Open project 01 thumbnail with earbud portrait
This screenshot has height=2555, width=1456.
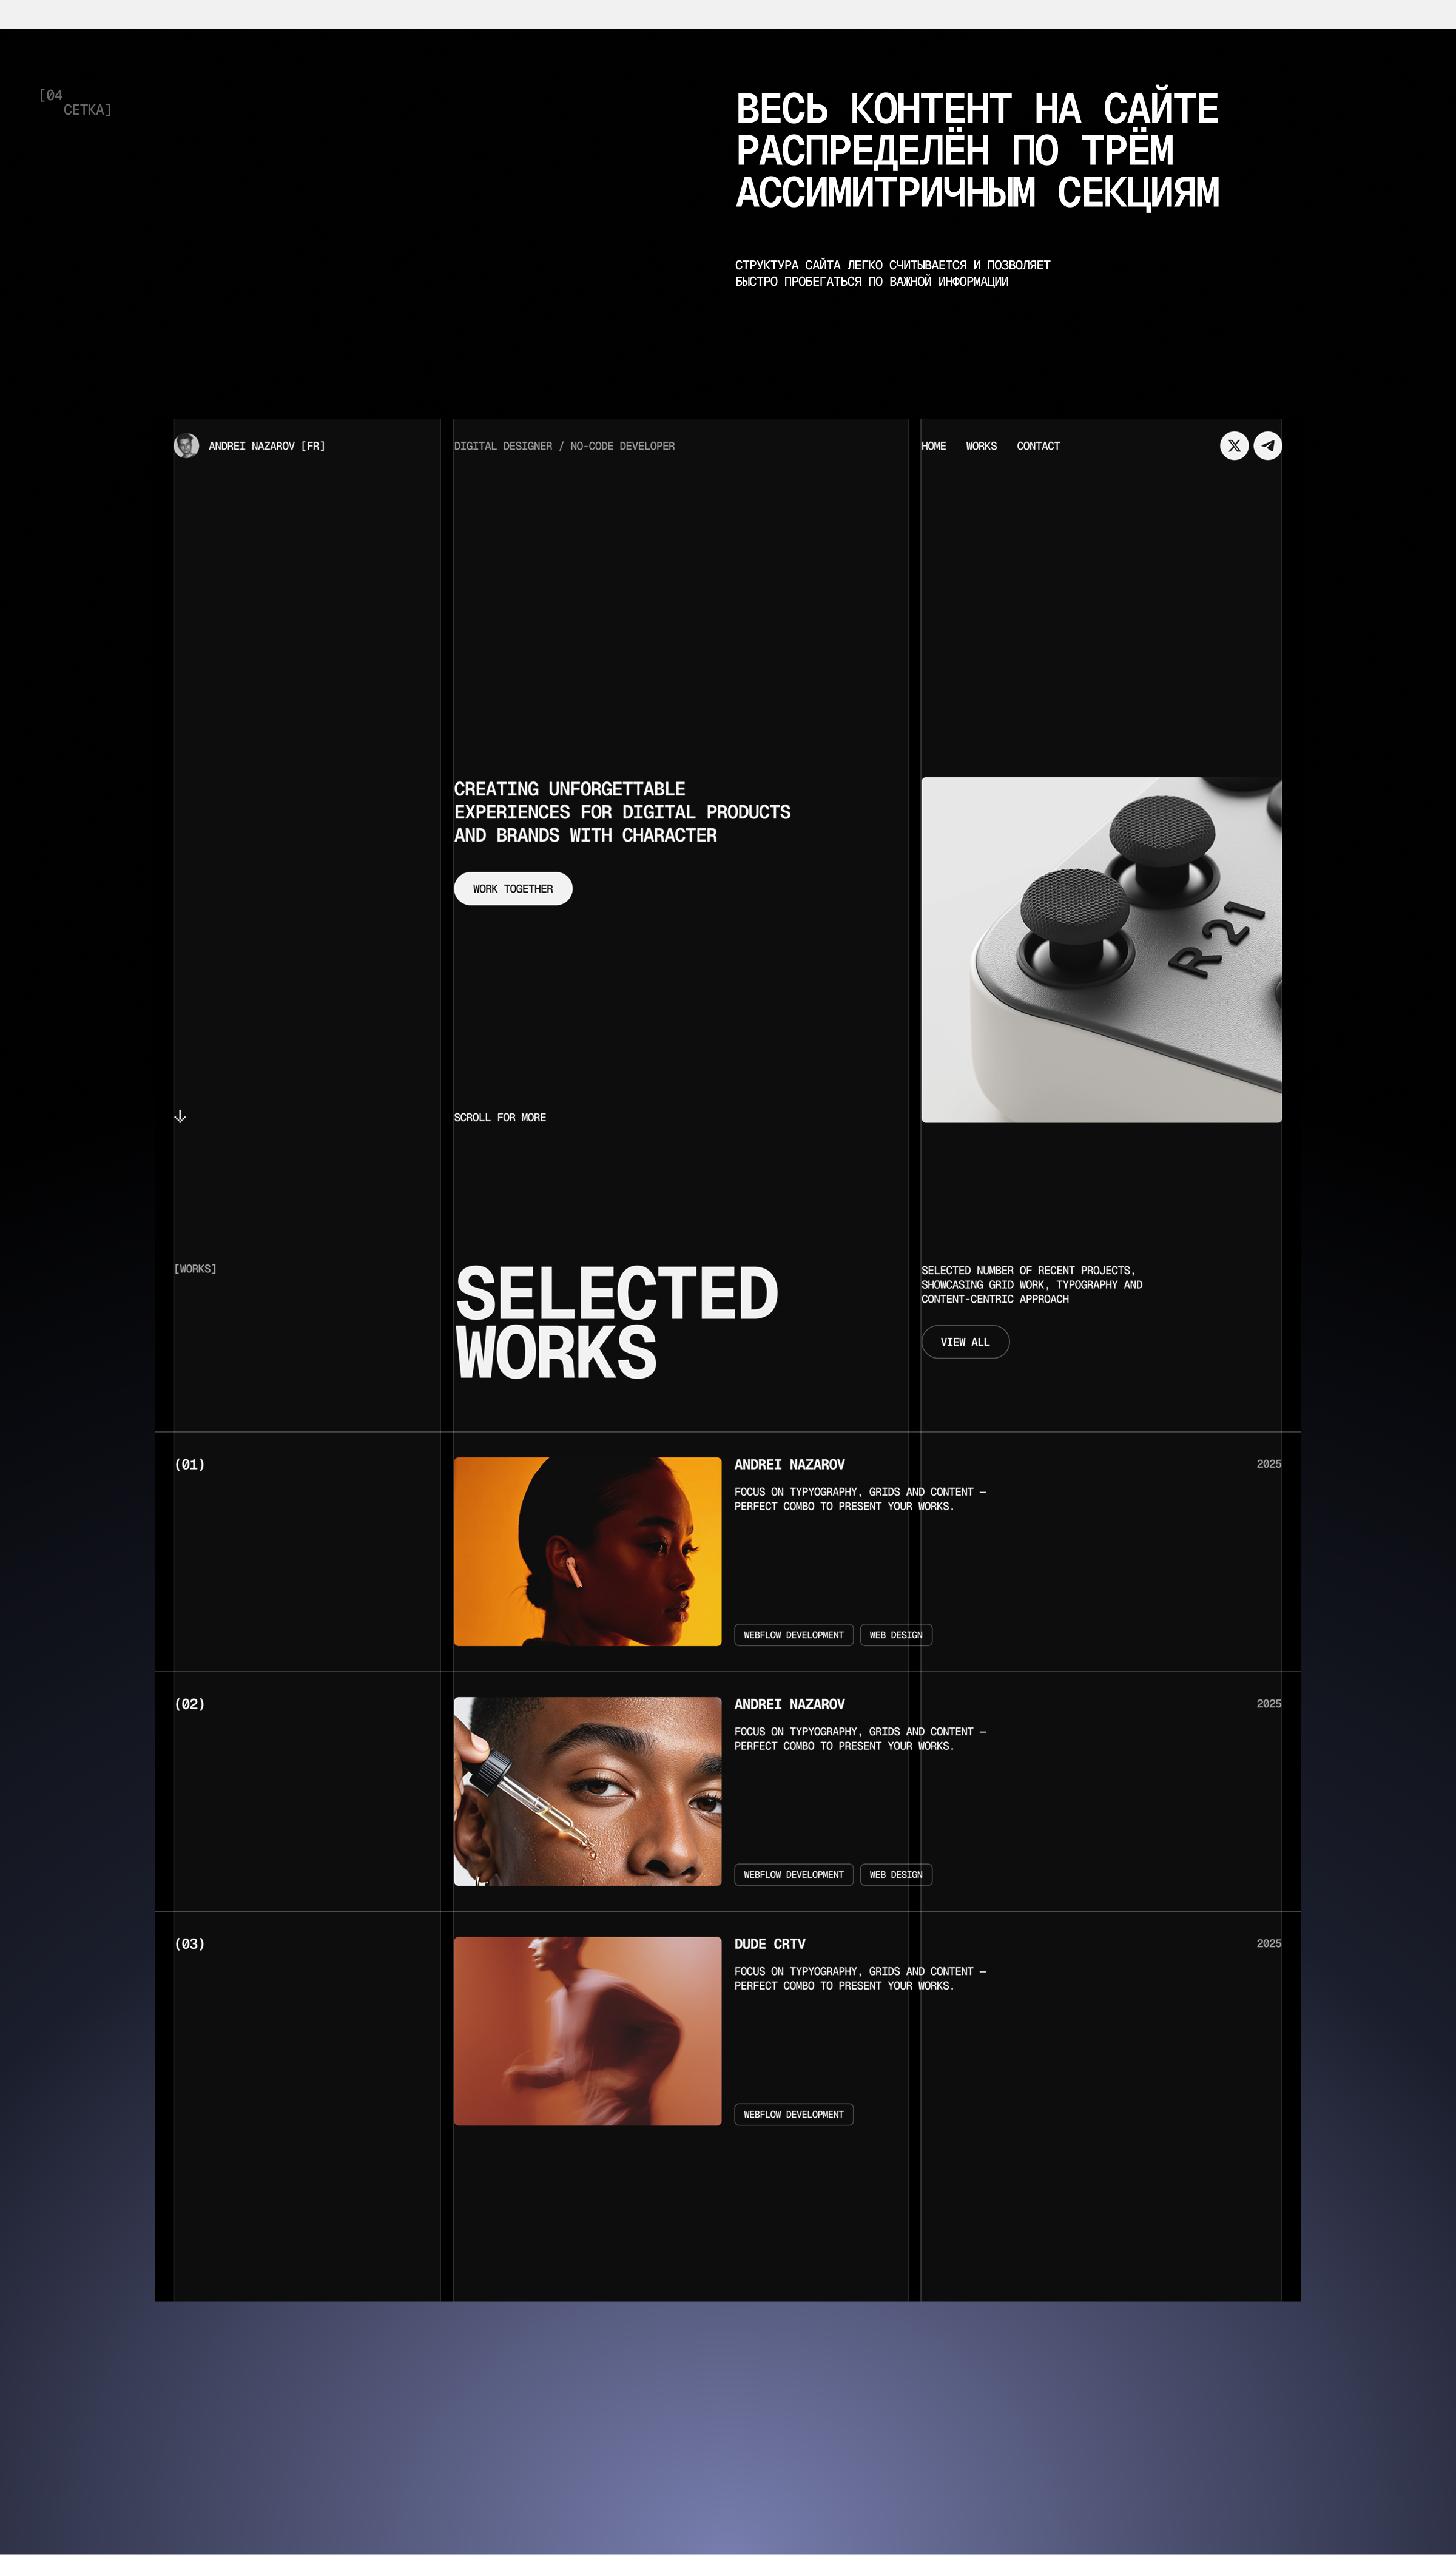pyautogui.click(x=587, y=1551)
